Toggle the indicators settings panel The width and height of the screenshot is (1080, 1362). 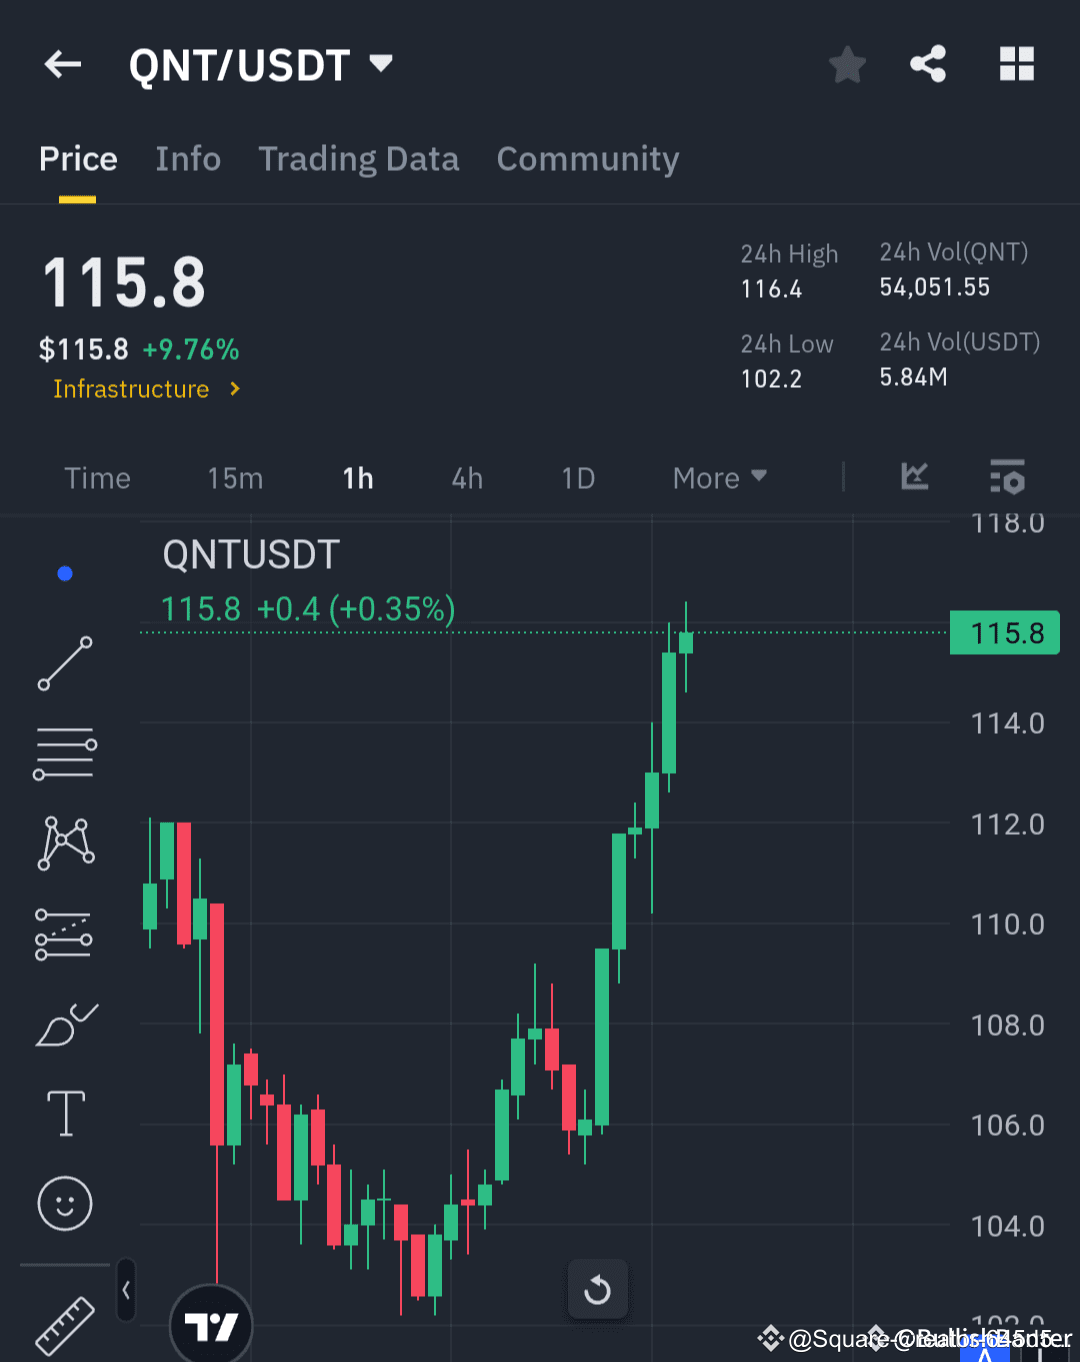click(x=1007, y=478)
